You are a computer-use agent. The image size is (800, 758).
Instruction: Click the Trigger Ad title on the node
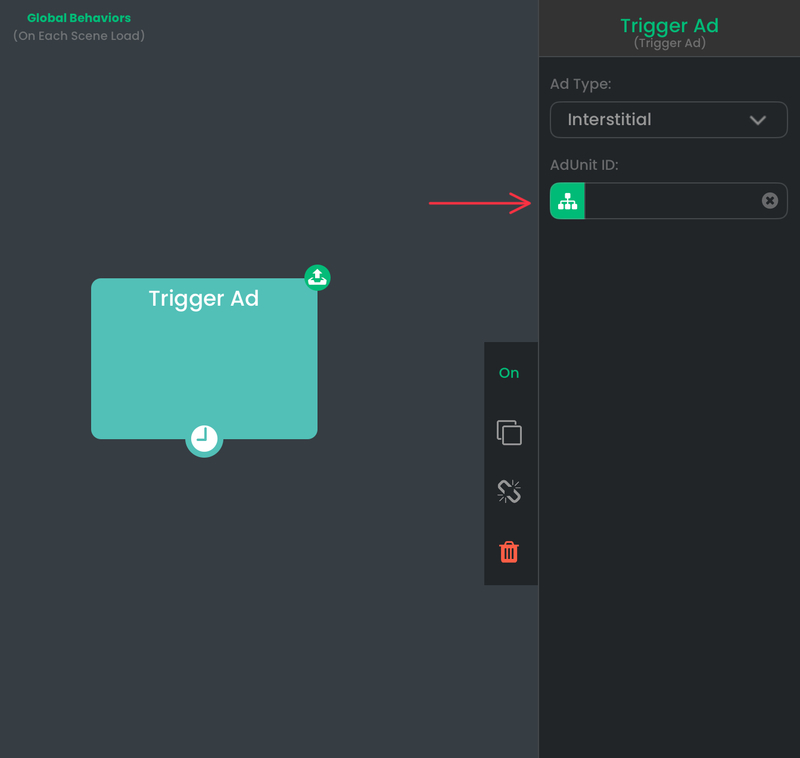point(204,299)
